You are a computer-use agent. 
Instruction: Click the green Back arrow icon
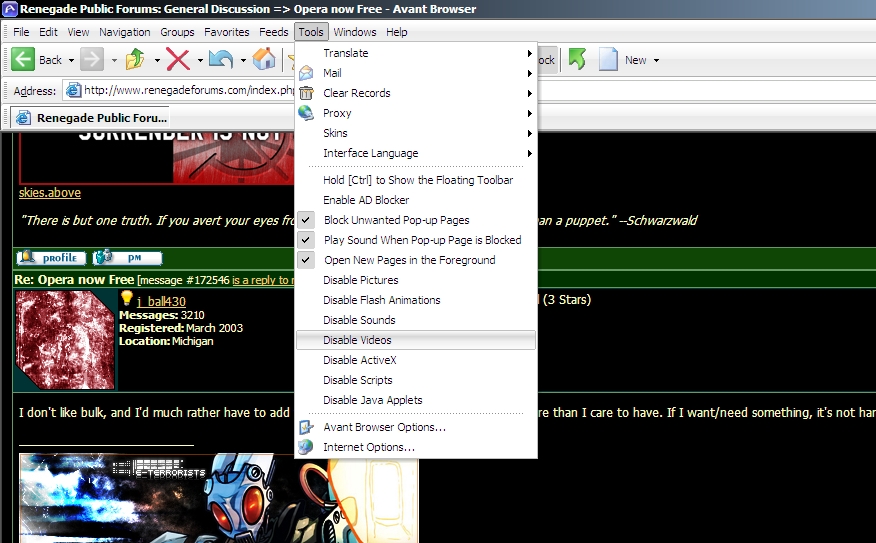pos(23,60)
